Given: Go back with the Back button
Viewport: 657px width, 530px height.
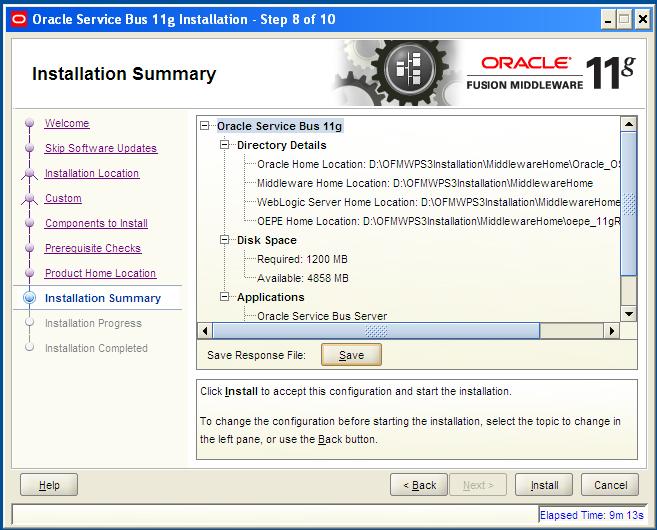Looking at the screenshot, I should [419, 485].
